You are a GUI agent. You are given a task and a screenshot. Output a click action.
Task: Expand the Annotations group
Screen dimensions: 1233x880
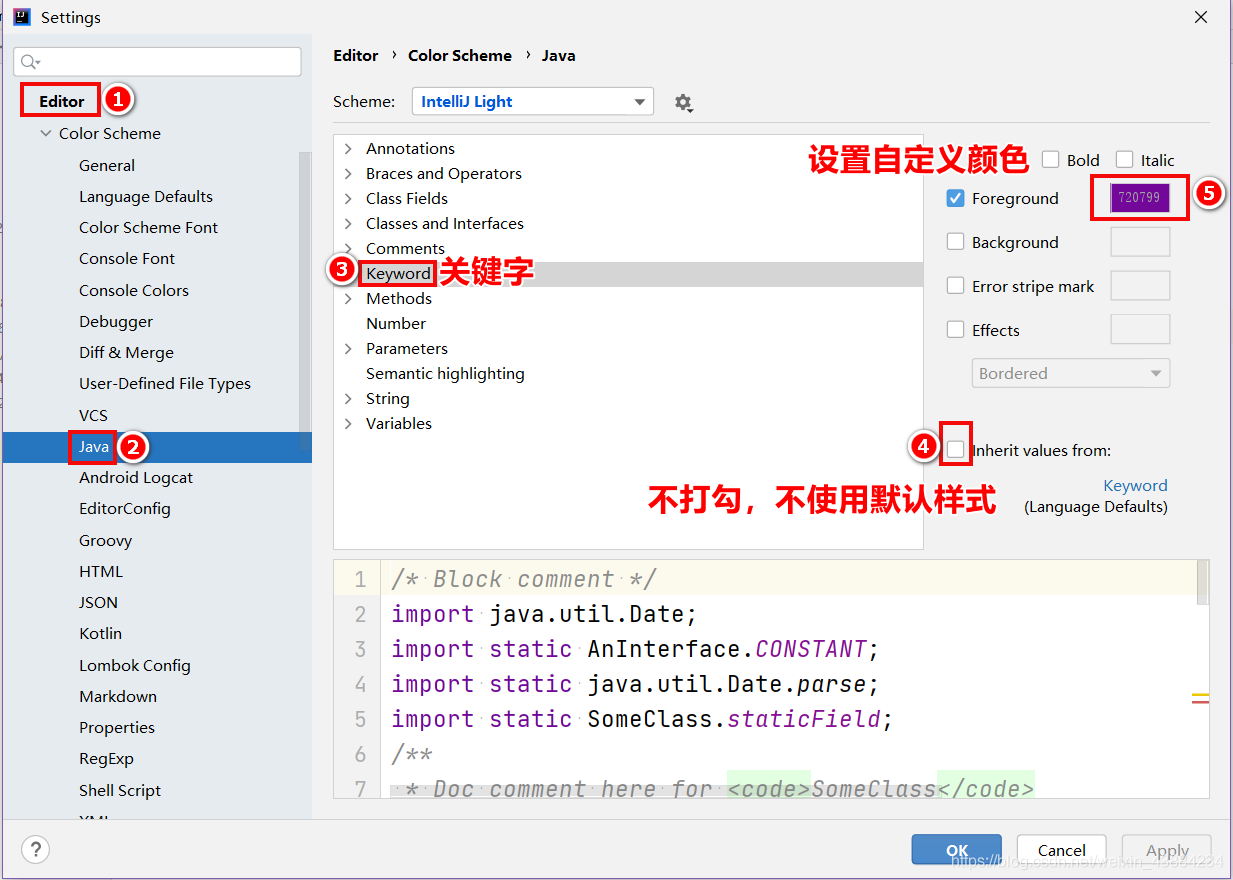click(348, 148)
